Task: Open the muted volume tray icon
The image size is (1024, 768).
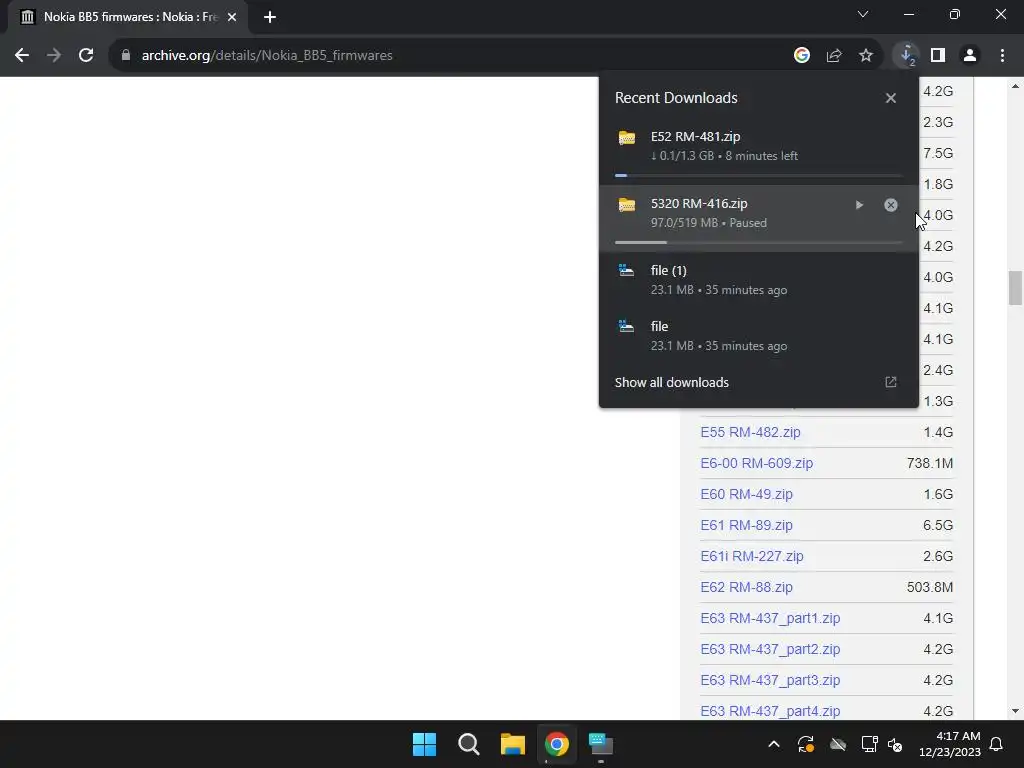Action: tap(895, 744)
